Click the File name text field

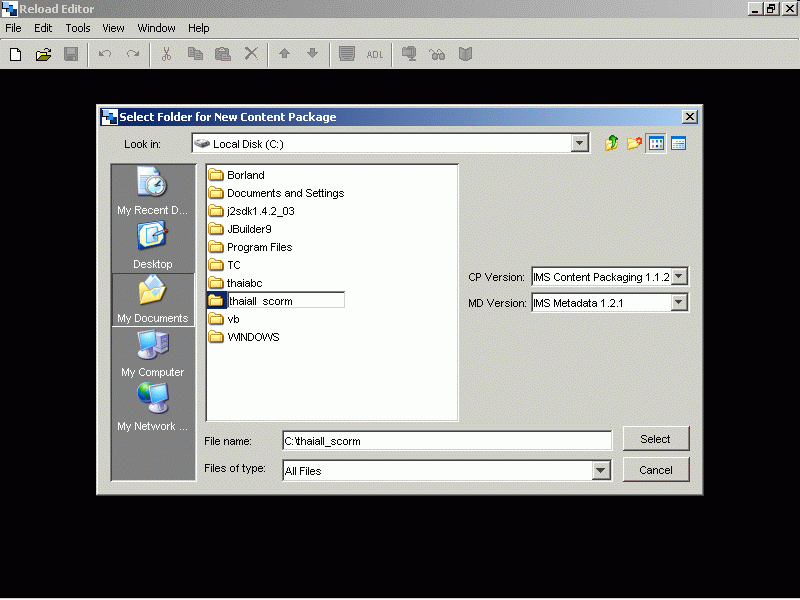445,441
